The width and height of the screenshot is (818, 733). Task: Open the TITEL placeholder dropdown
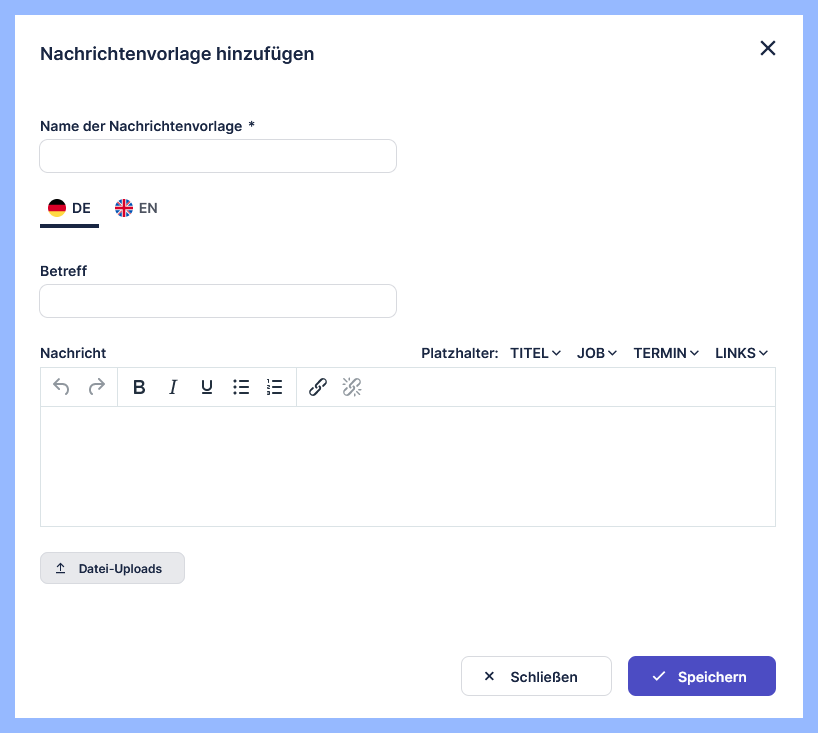535,353
